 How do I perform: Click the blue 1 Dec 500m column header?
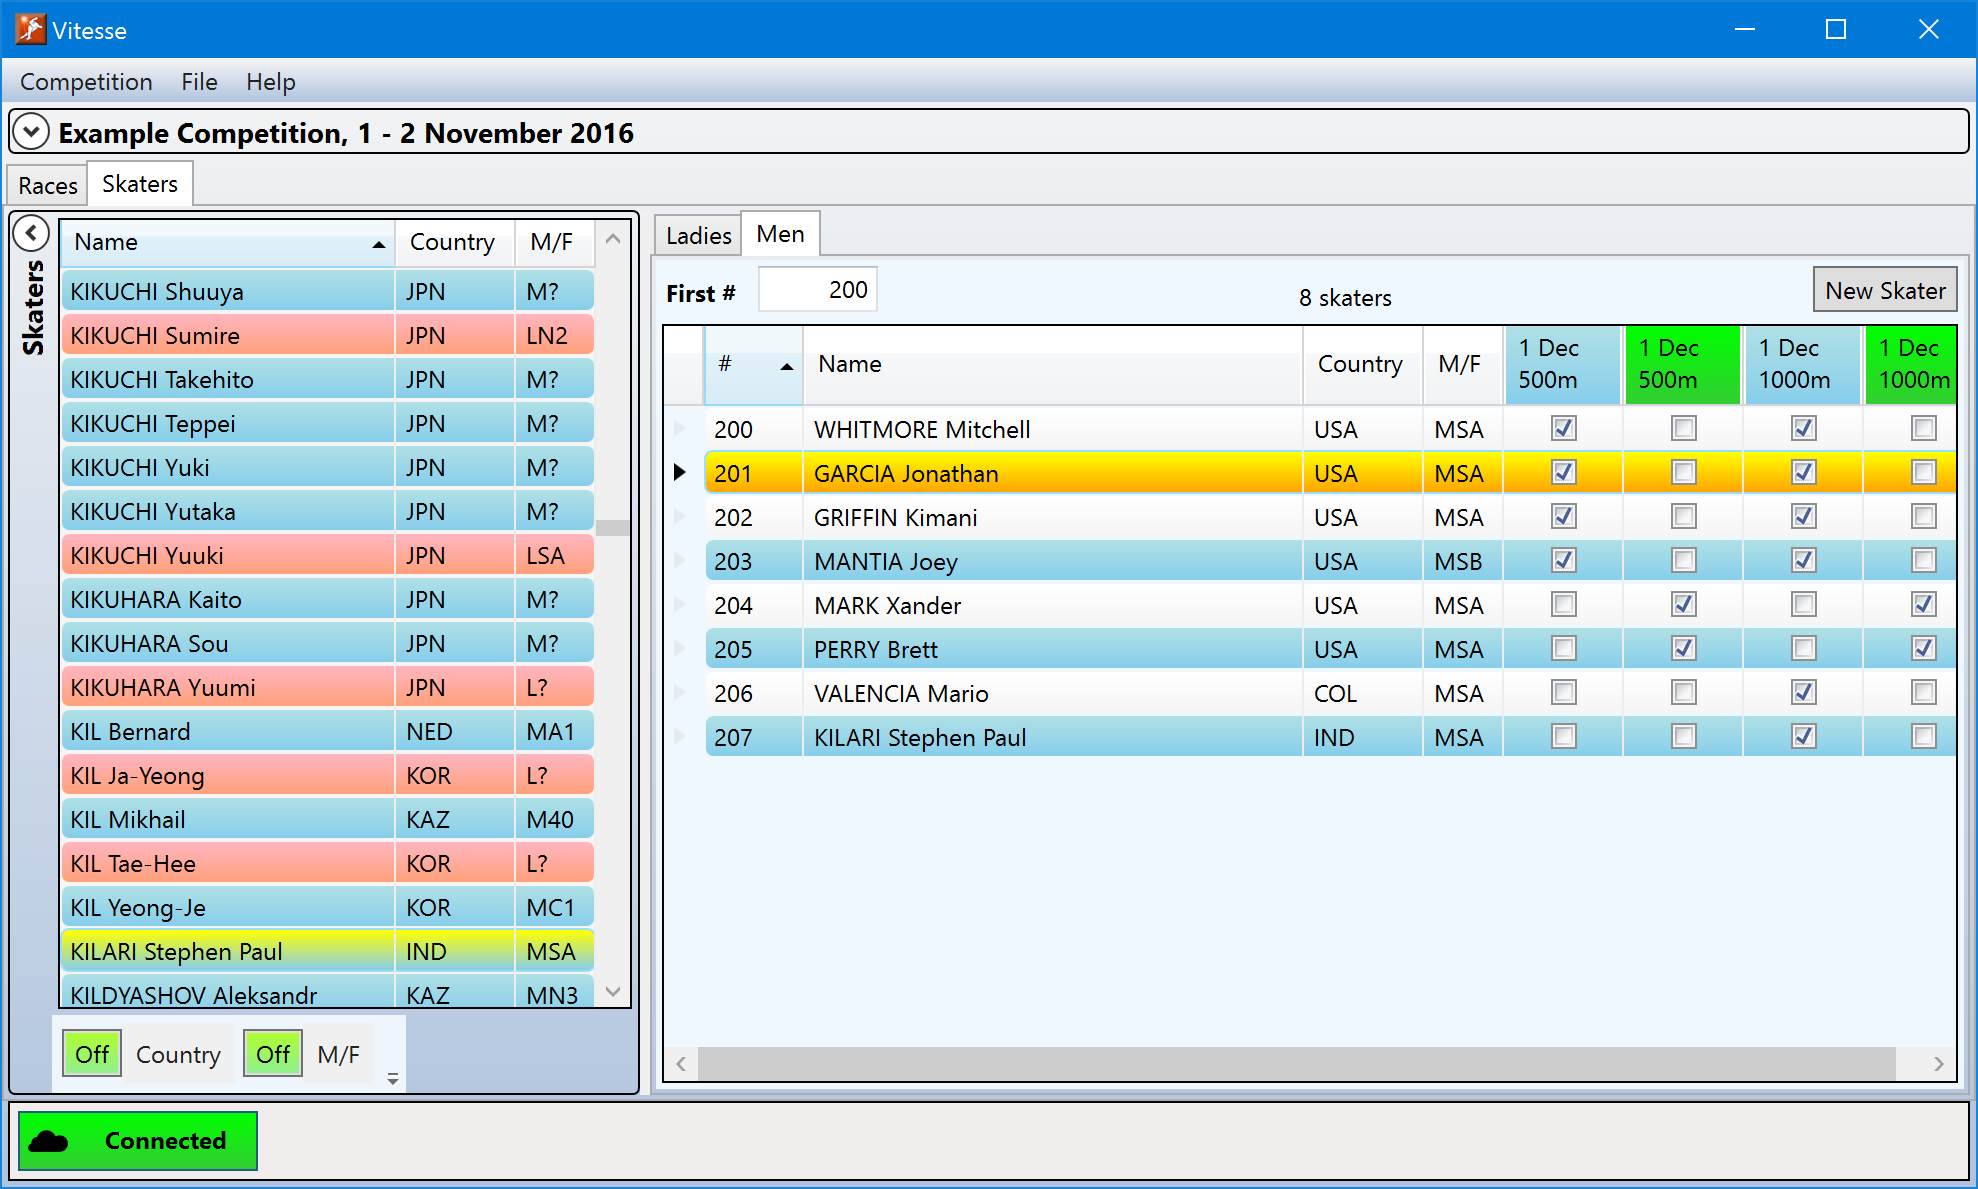coord(1563,365)
